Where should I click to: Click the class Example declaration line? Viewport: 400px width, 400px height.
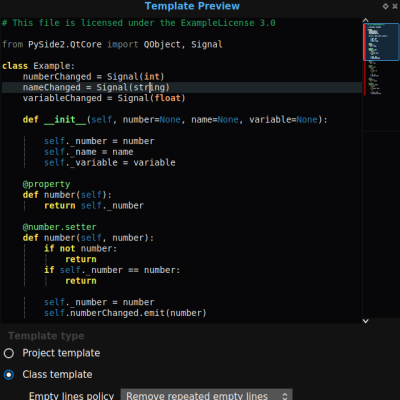[x=38, y=66]
